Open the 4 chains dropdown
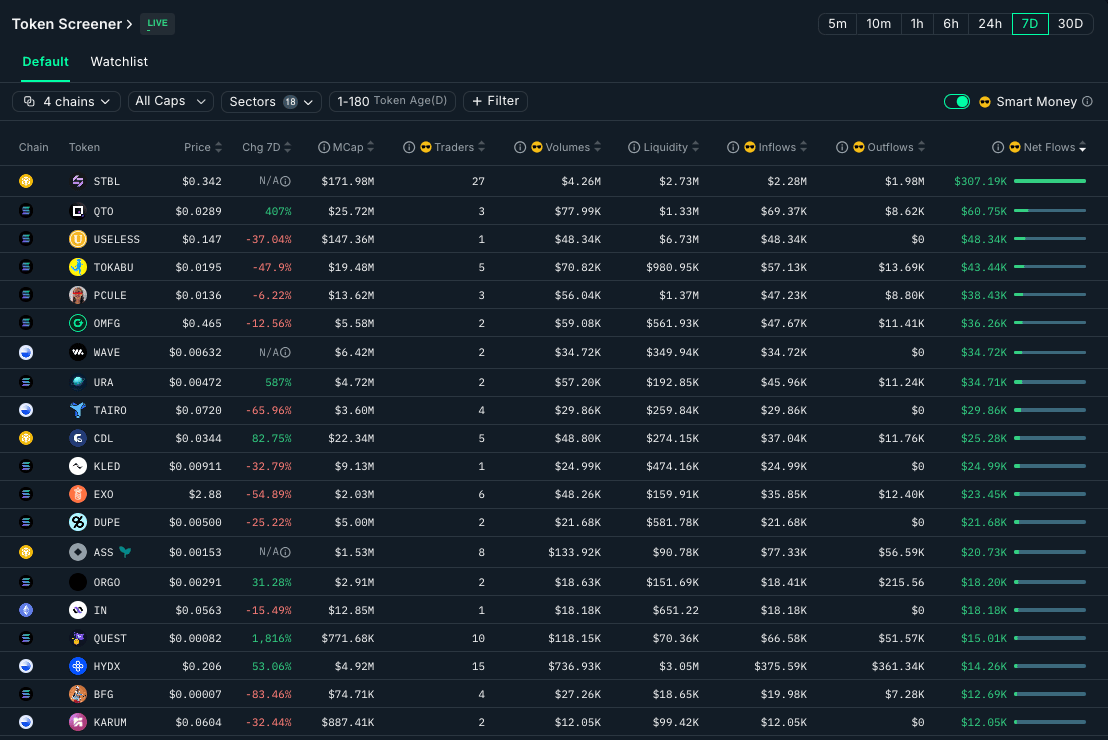1108x740 pixels. coord(66,101)
